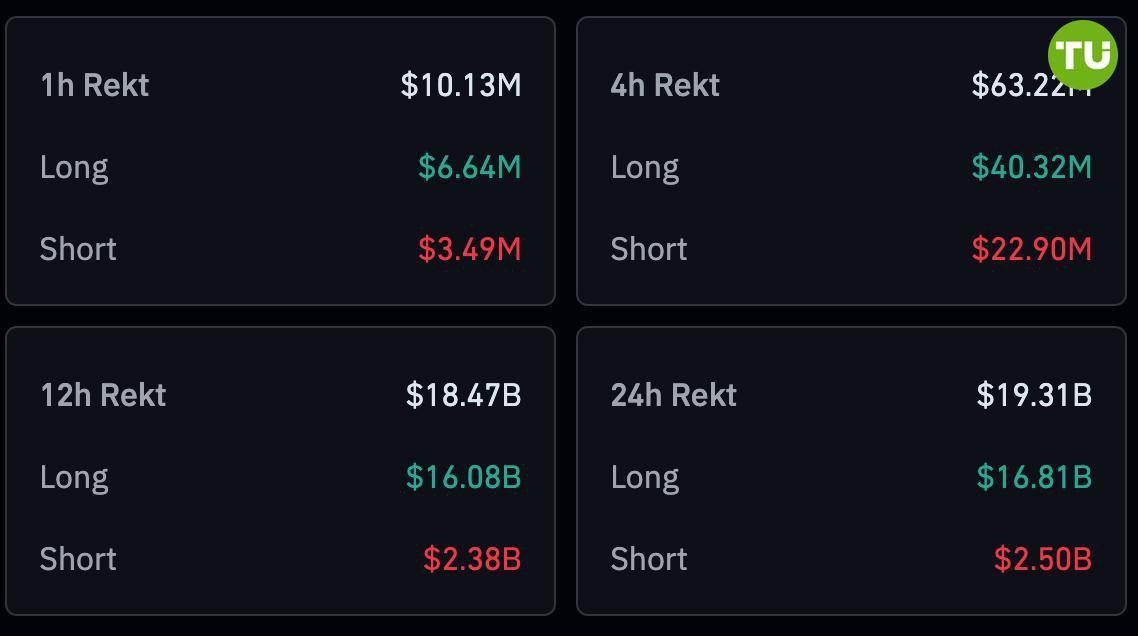Click the Long label in 1h card

(x=74, y=167)
